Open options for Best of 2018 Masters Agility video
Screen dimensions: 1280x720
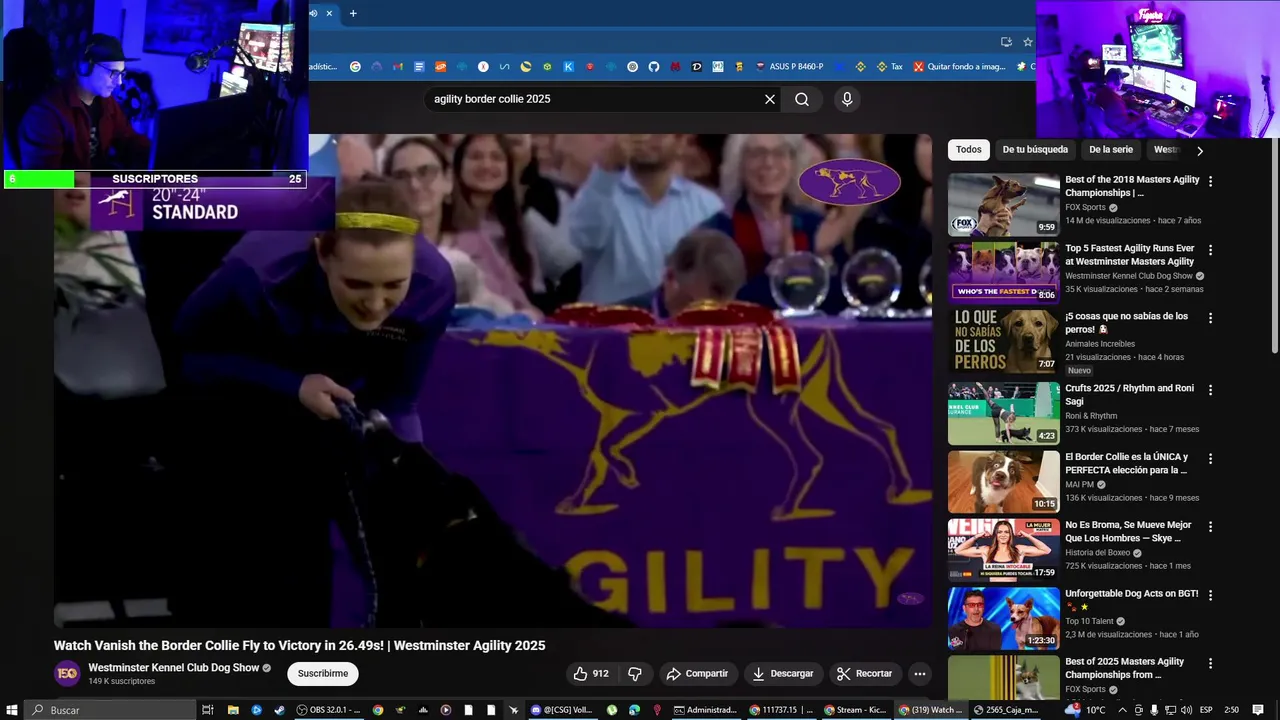click(x=1210, y=182)
